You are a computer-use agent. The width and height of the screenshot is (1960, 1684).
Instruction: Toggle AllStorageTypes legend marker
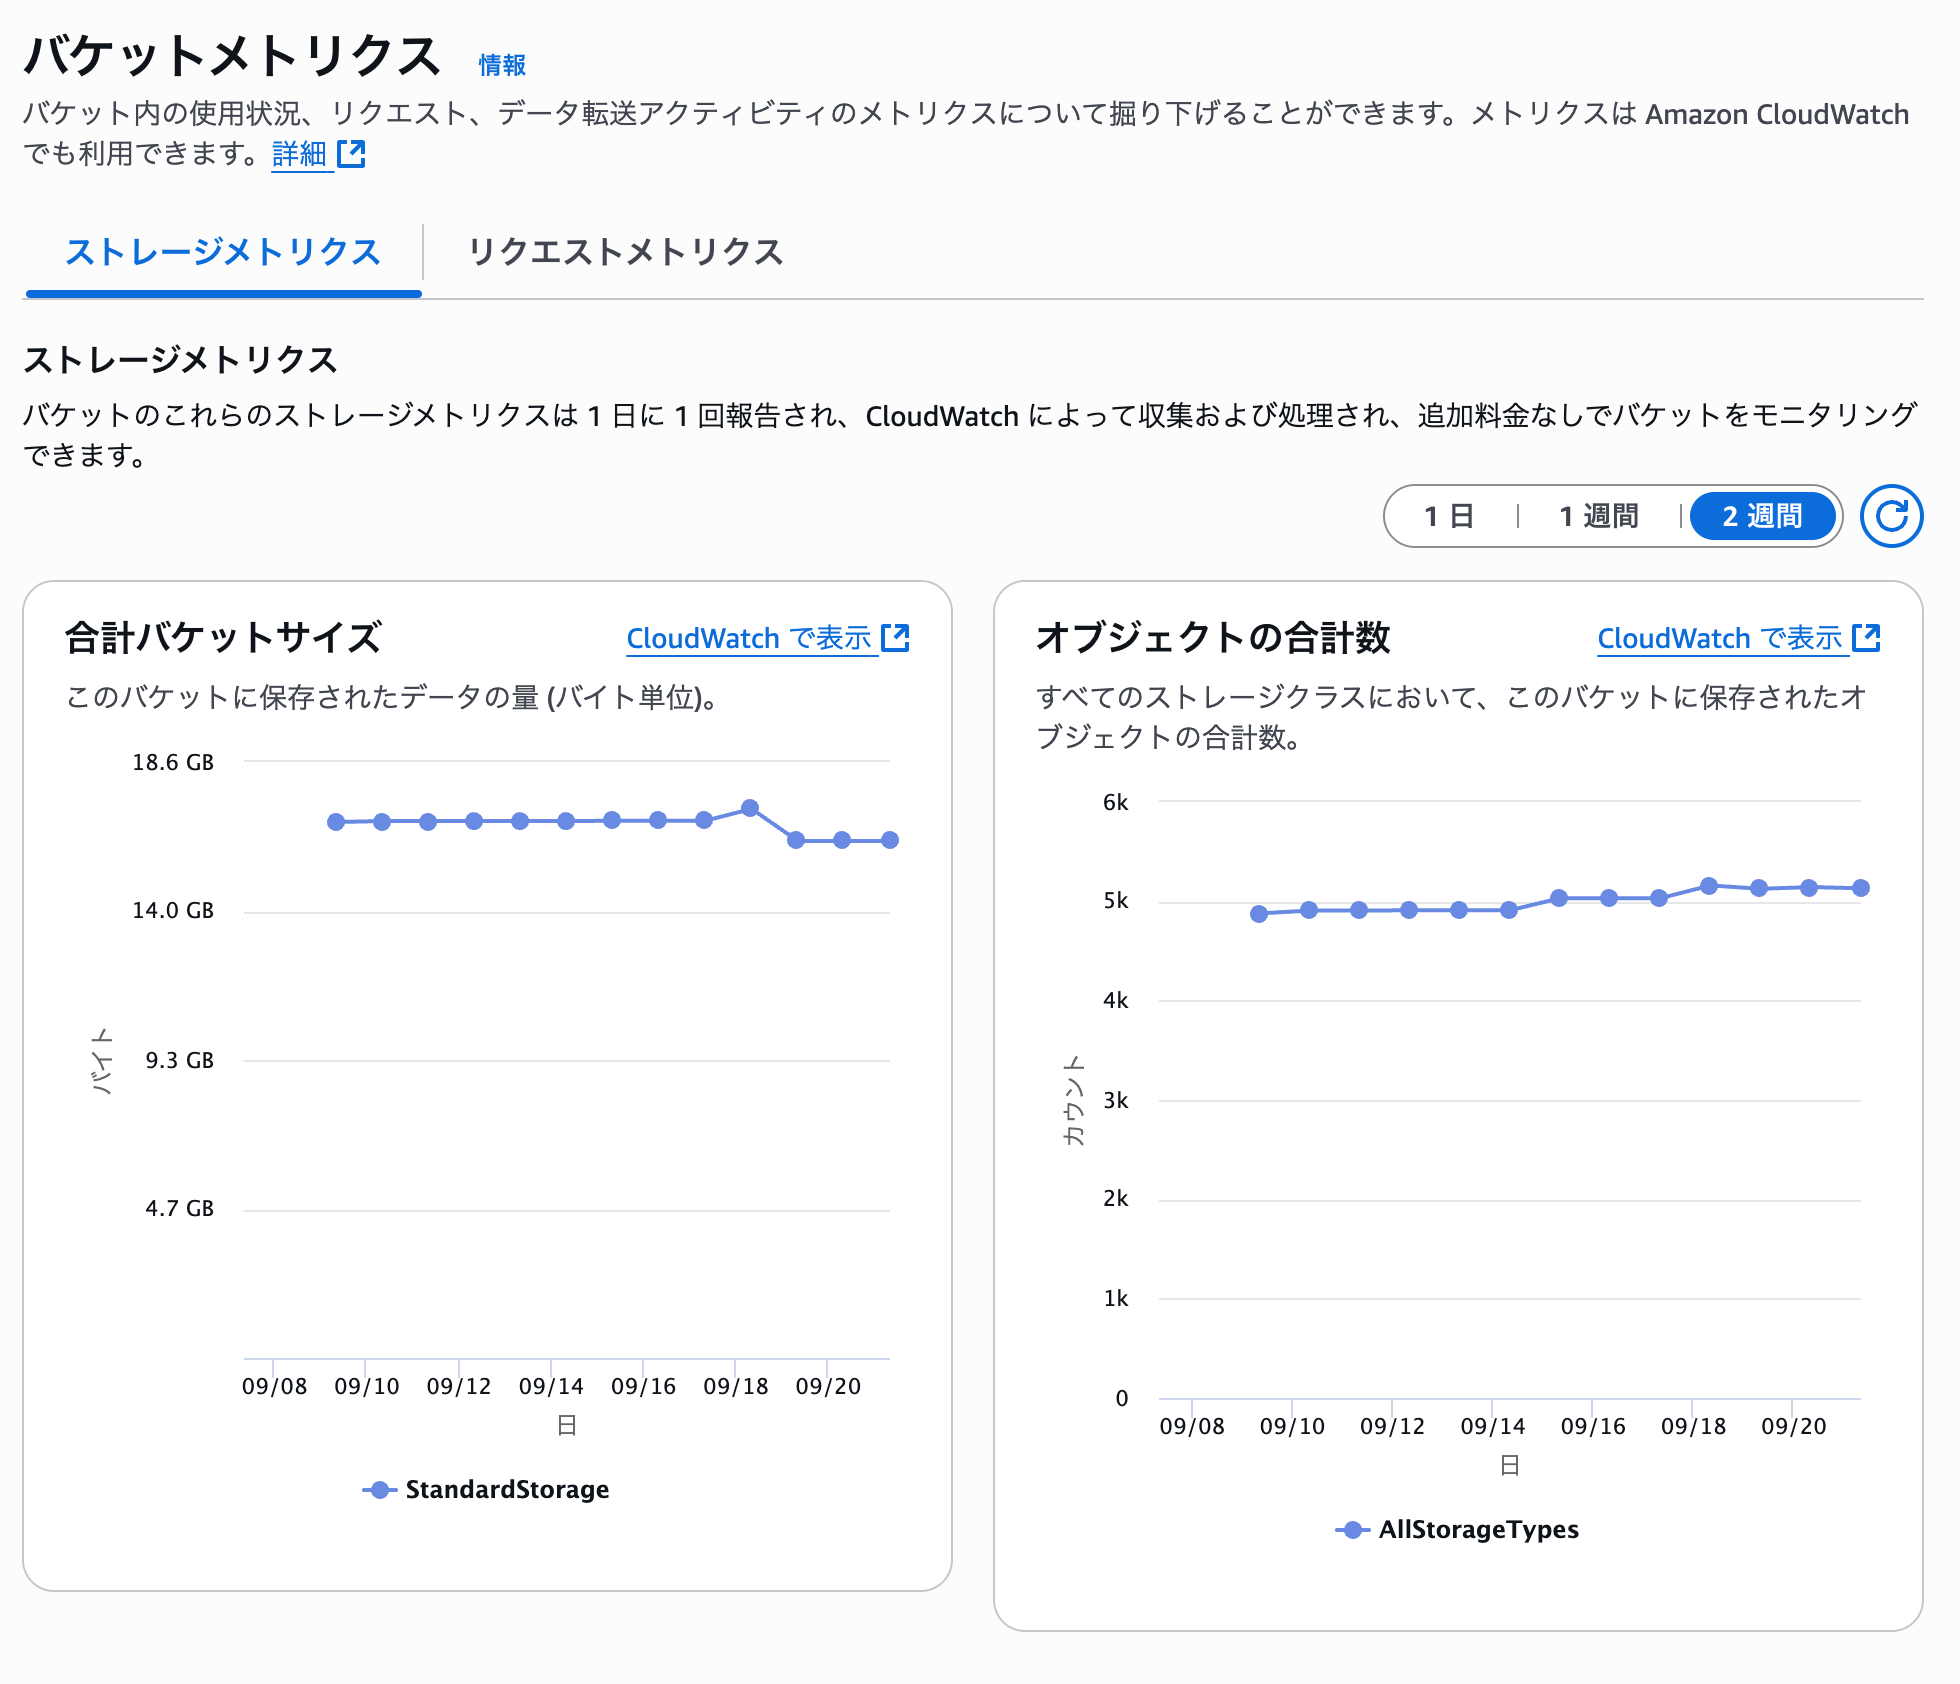(1351, 1530)
